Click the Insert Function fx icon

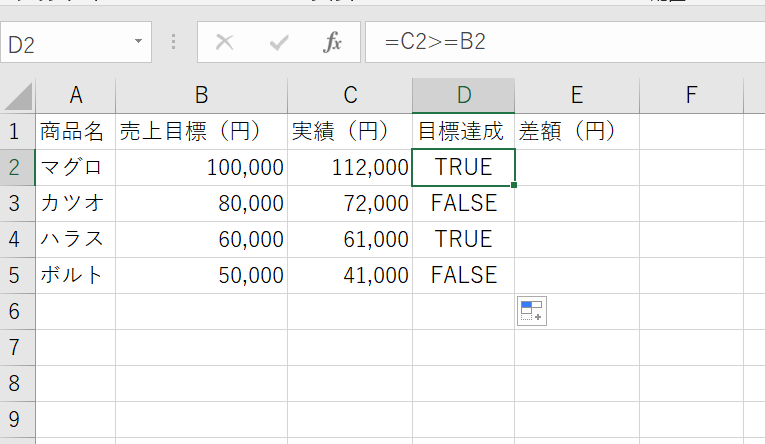333,43
